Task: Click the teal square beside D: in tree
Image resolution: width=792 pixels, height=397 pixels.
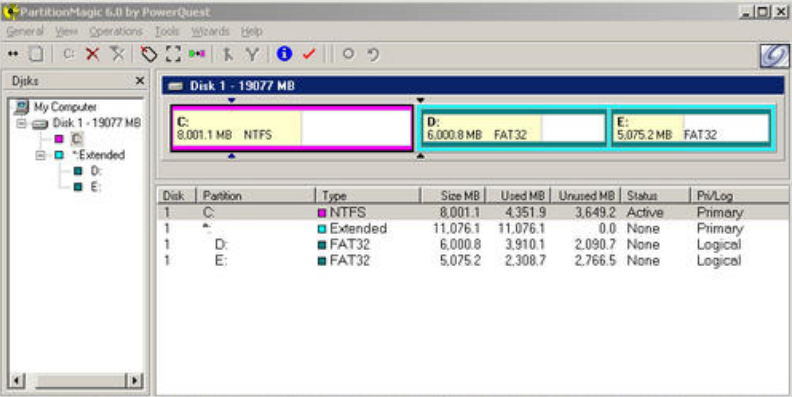Action: point(78,171)
